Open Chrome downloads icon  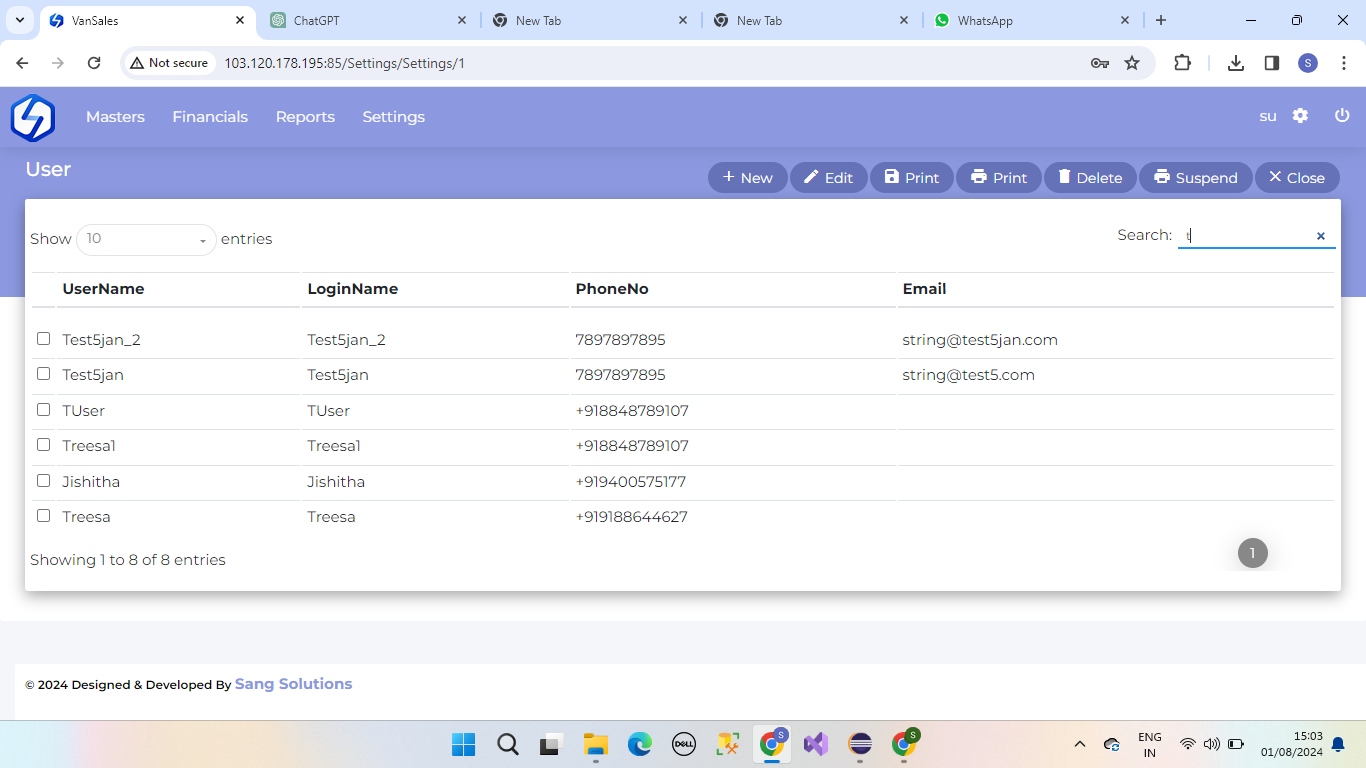[x=1236, y=63]
